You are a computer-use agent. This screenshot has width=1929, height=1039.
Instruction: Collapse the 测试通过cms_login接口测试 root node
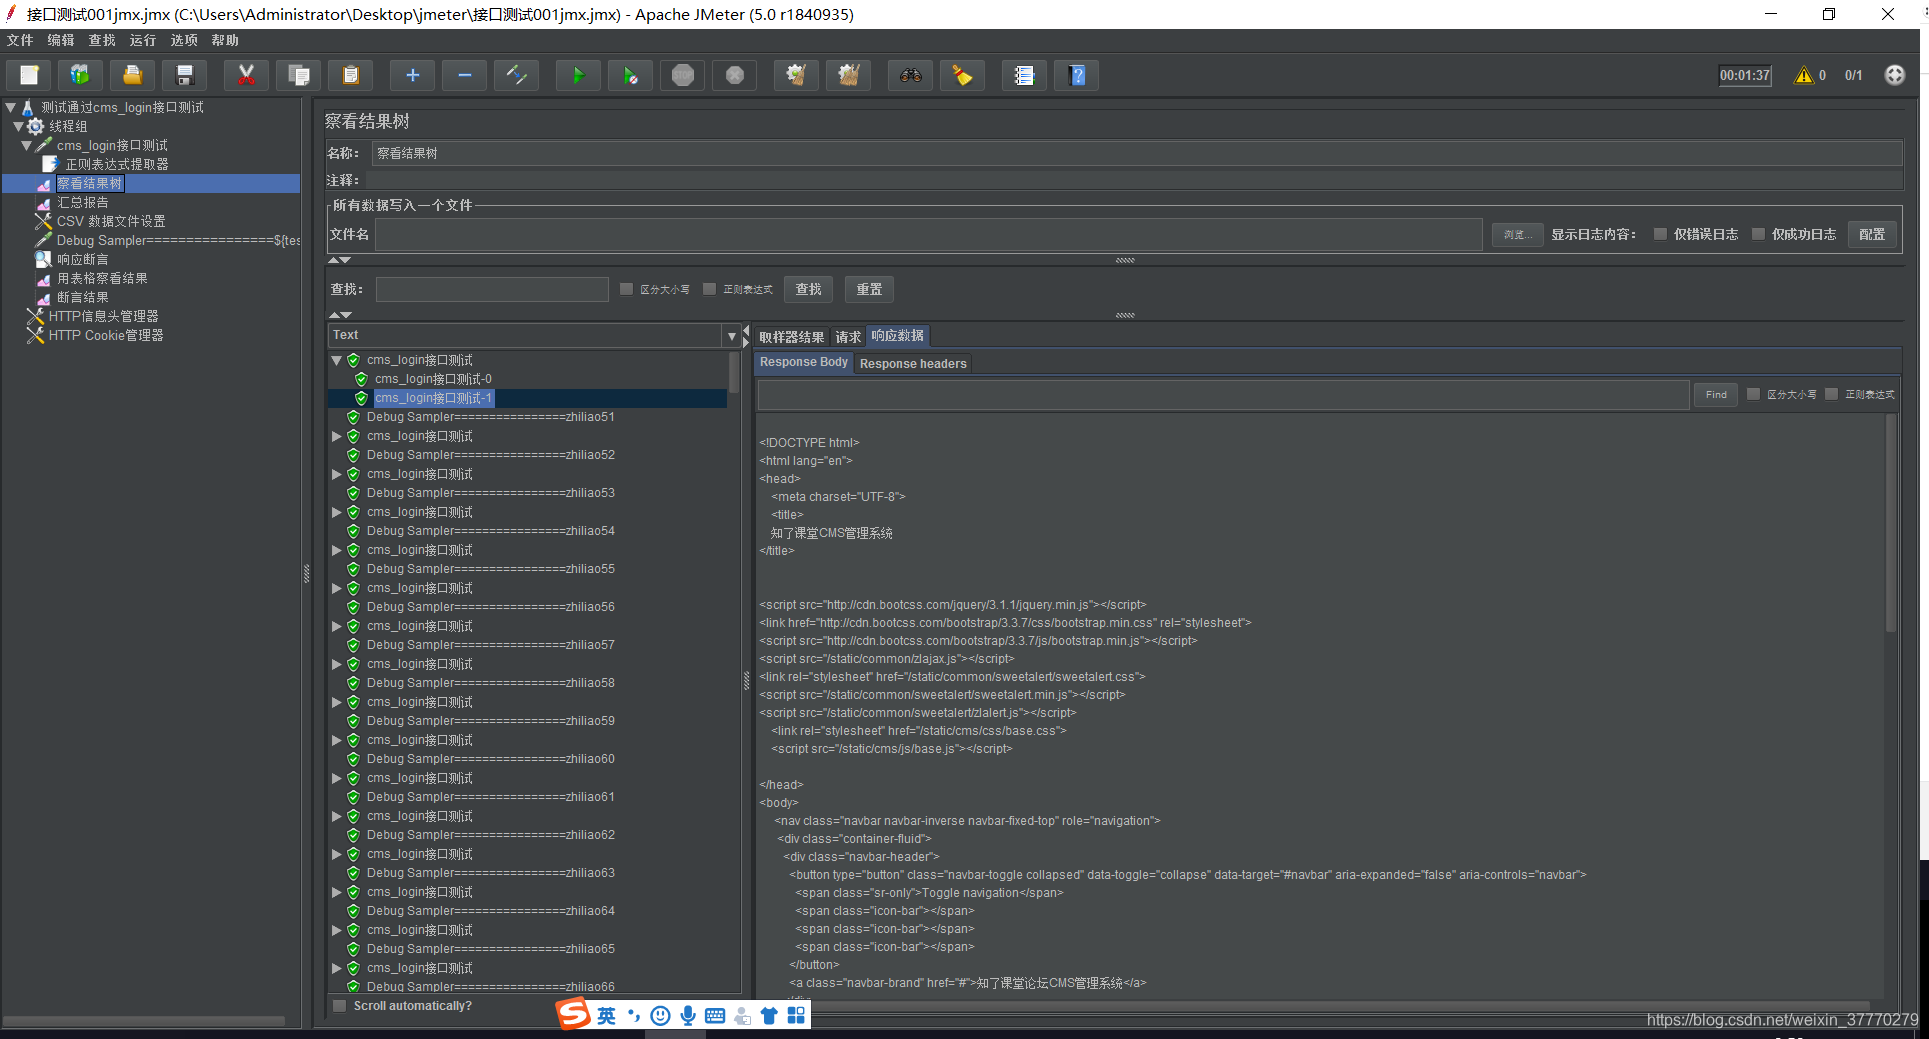(10, 107)
